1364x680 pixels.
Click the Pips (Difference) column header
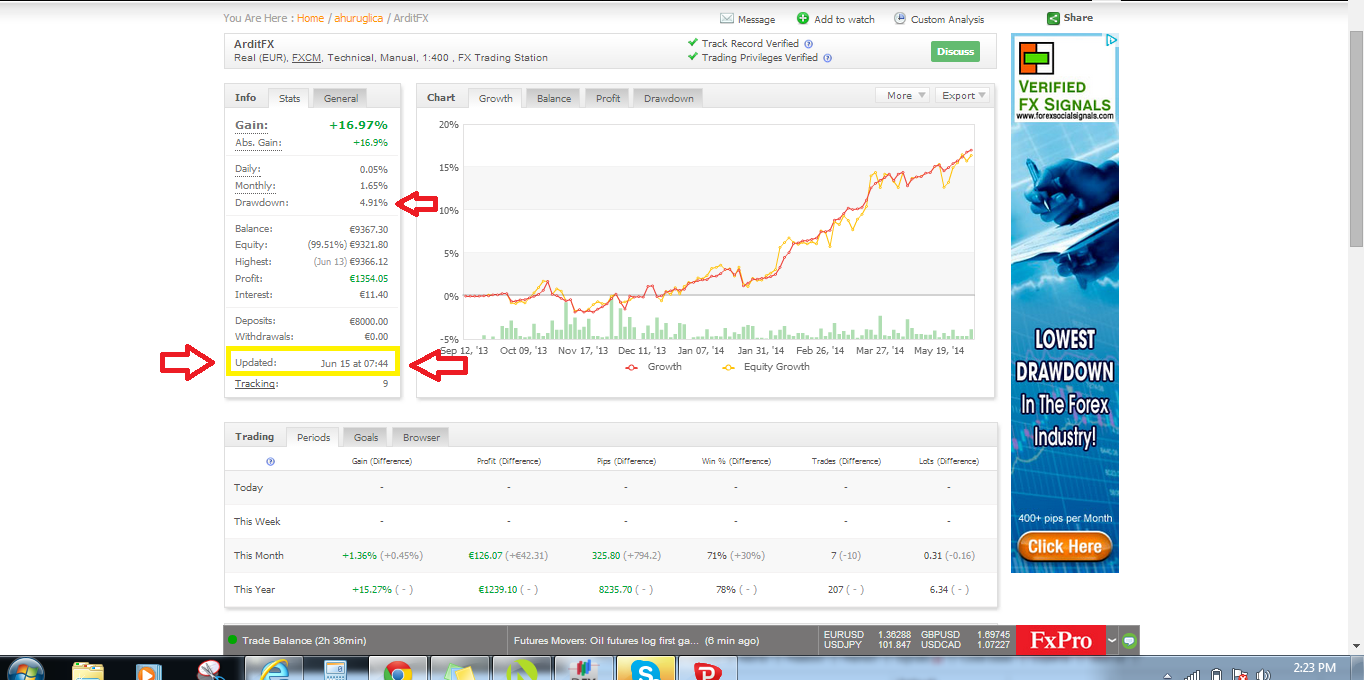(625, 461)
